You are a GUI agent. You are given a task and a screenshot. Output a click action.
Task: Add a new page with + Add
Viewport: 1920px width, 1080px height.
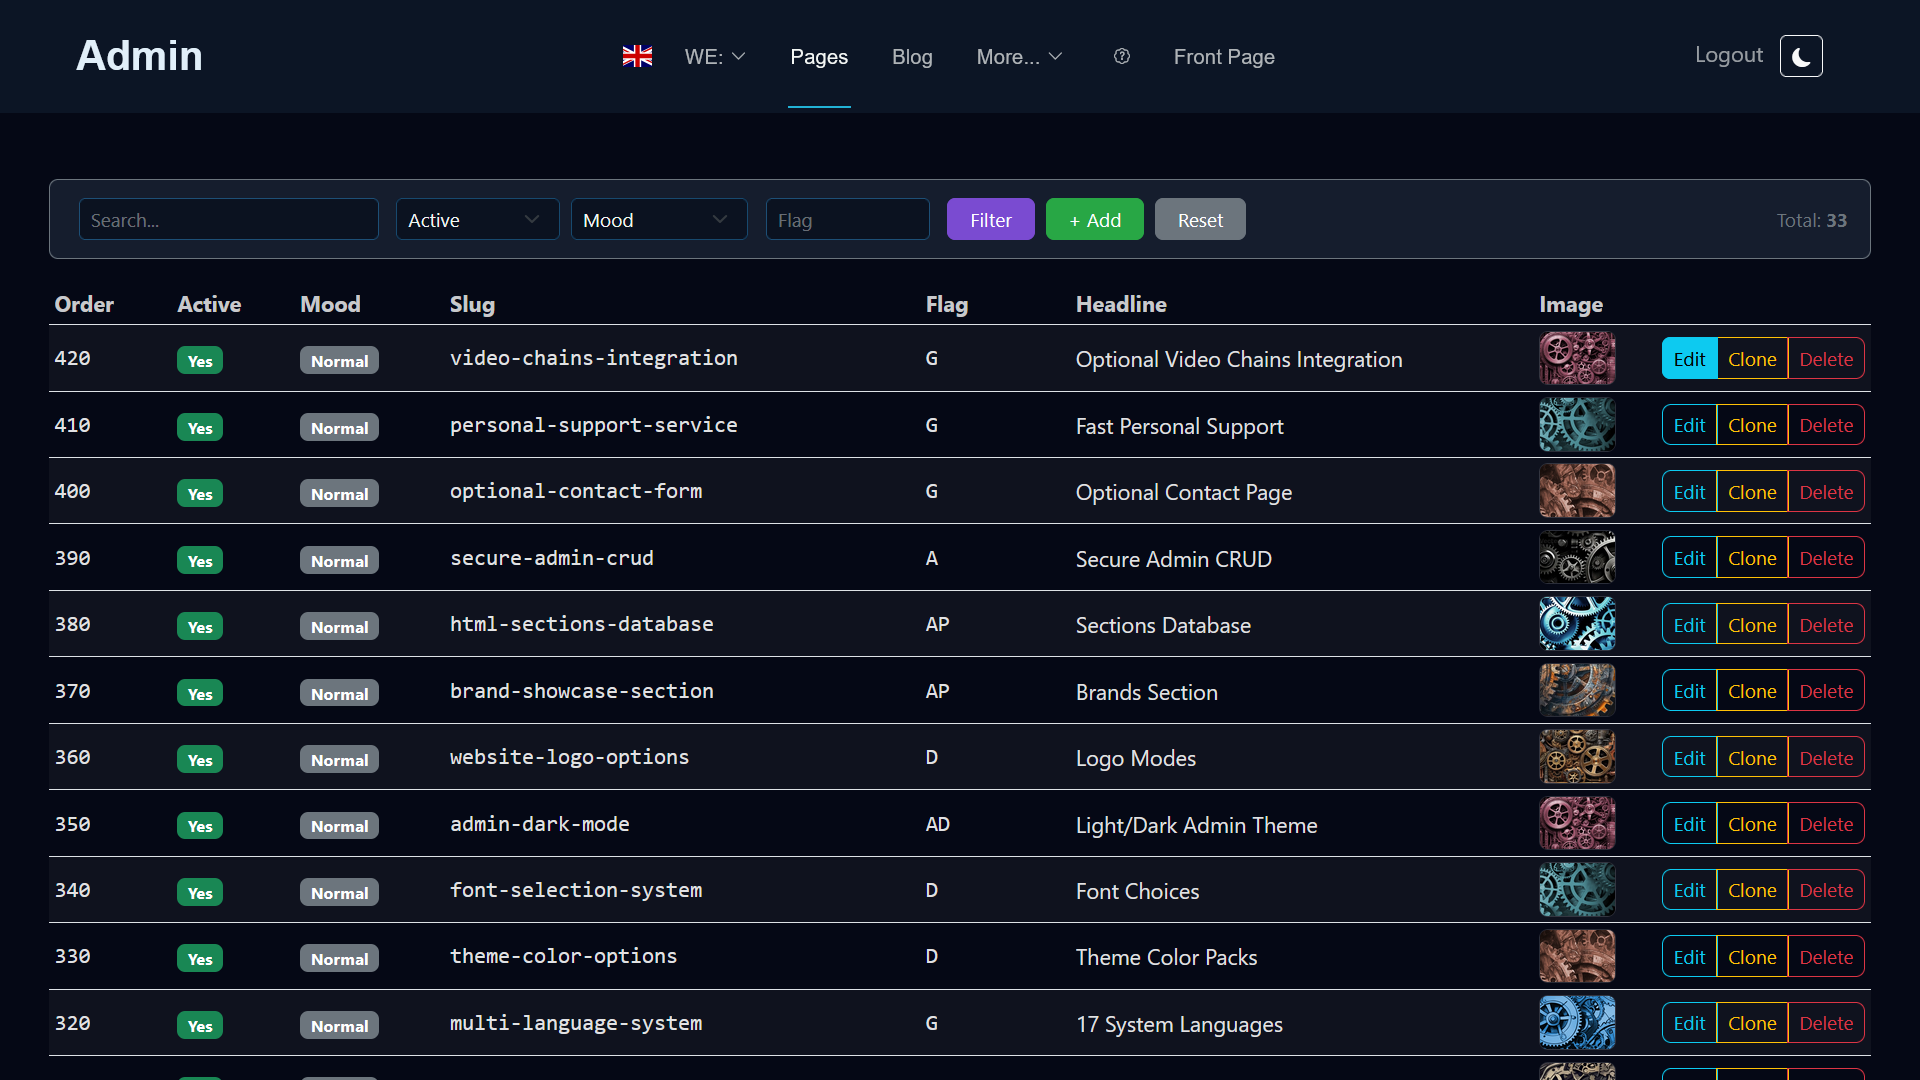coord(1095,220)
